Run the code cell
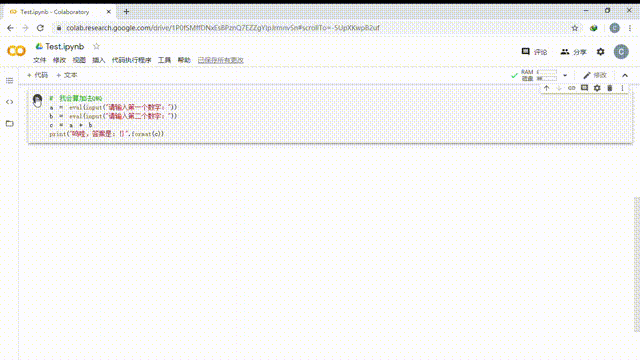 (37, 100)
